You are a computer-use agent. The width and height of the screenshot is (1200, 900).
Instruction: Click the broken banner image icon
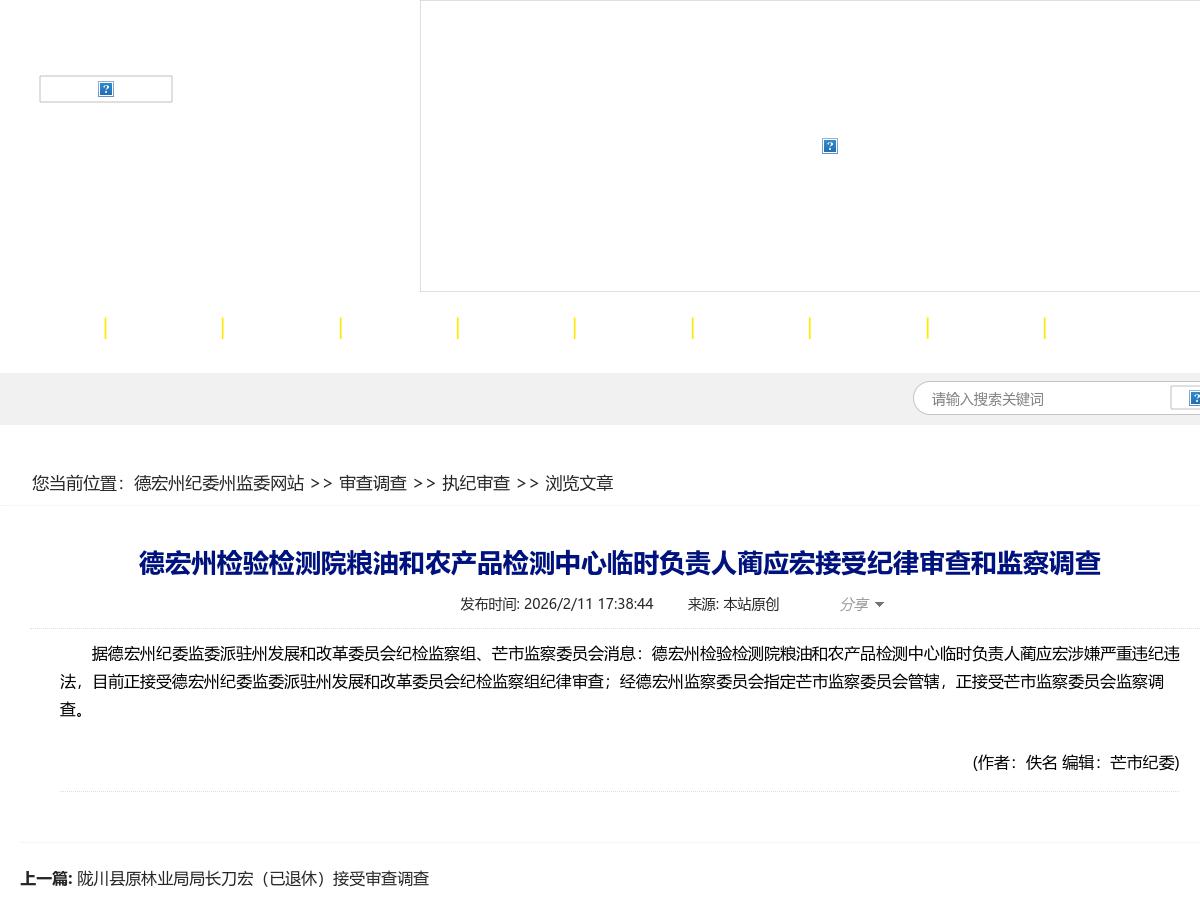830,146
